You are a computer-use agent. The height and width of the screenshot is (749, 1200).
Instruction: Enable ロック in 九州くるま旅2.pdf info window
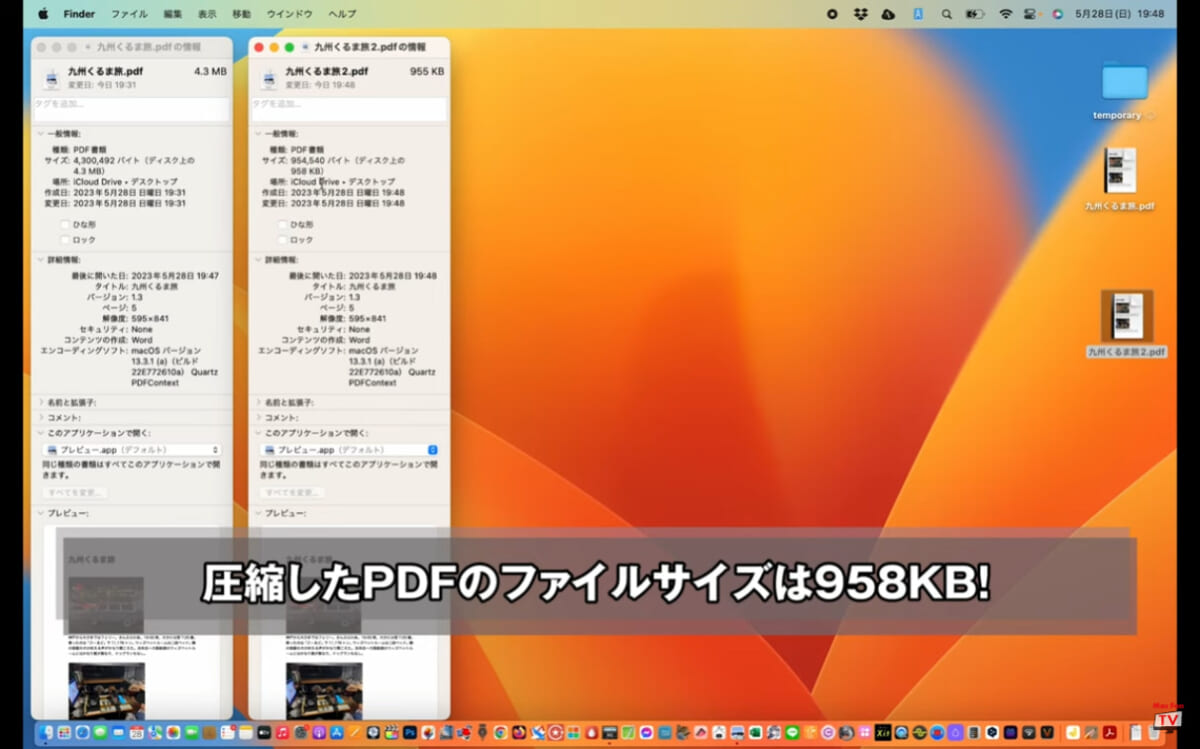[x=283, y=240]
